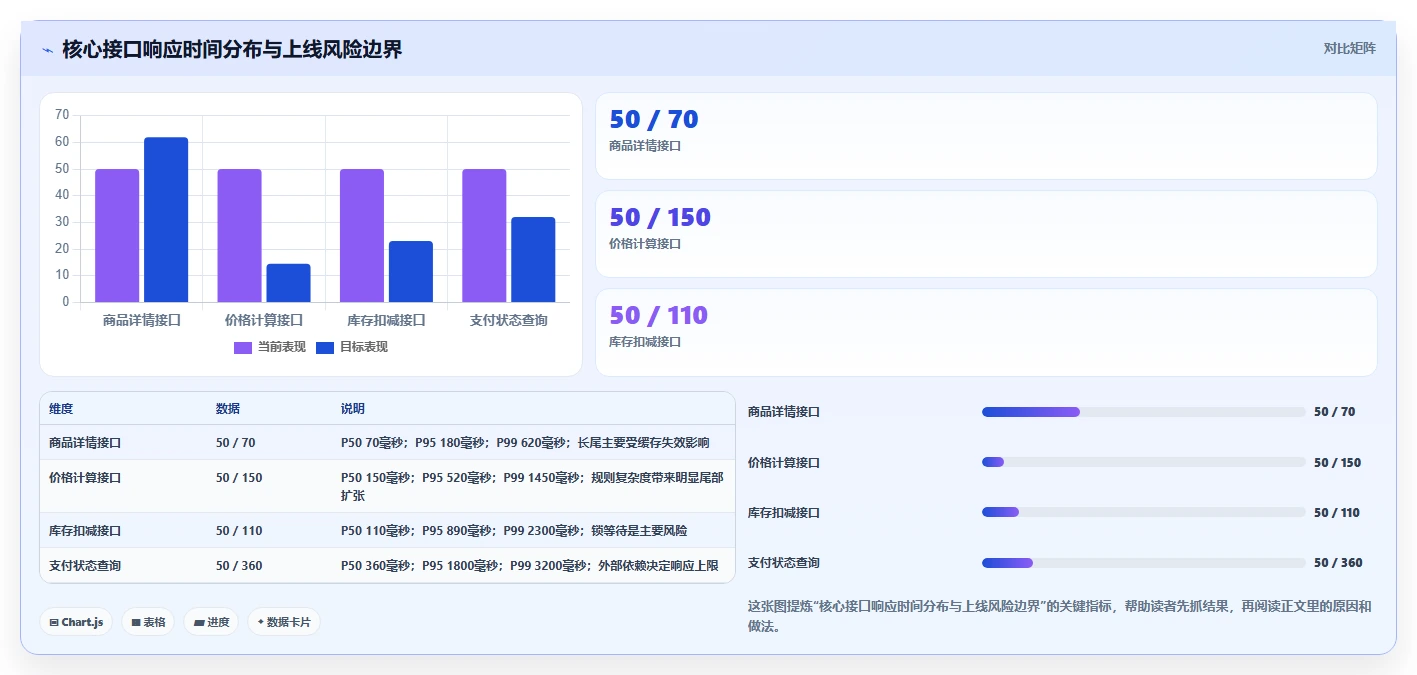Click chart axis label 库存扣减接口

[x=386, y=320]
